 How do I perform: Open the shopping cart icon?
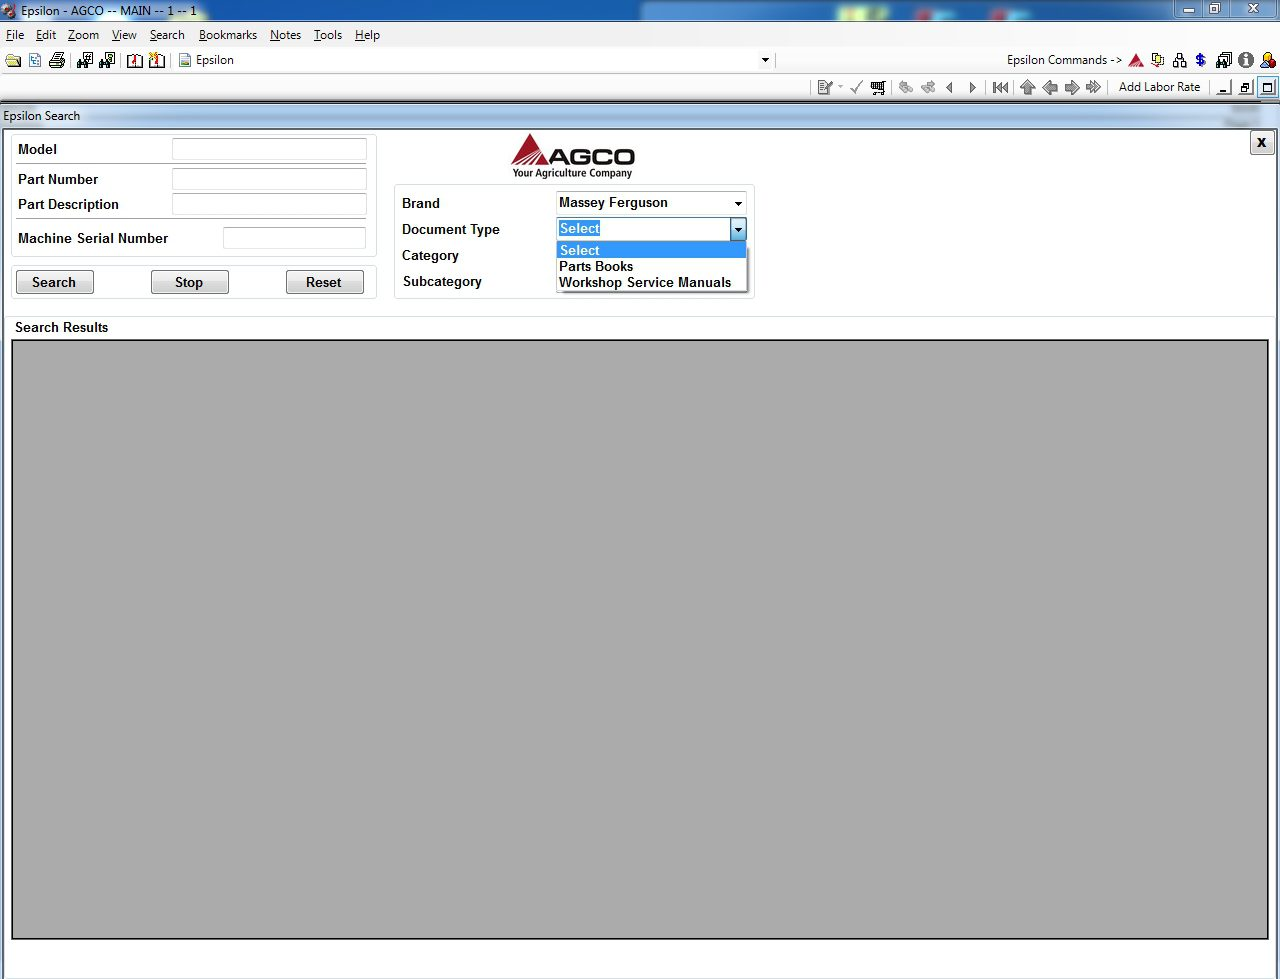[x=878, y=88]
